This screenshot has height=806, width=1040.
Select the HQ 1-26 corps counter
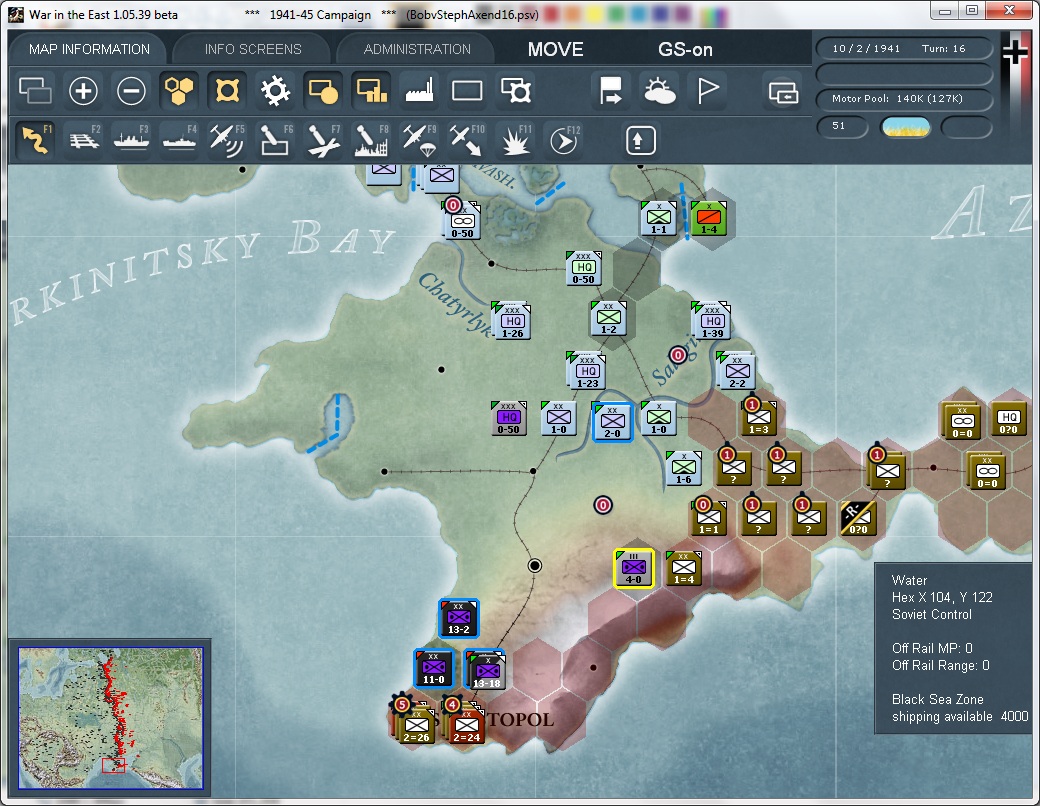pyautogui.click(x=511, y=320)
